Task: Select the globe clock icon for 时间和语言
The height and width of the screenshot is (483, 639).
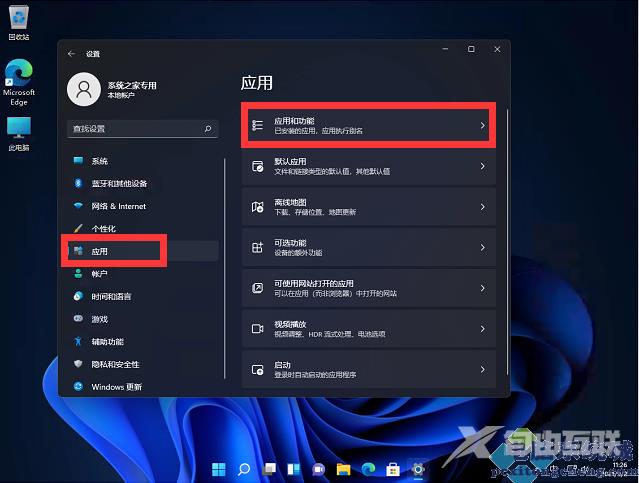Action: coord(78,296)
